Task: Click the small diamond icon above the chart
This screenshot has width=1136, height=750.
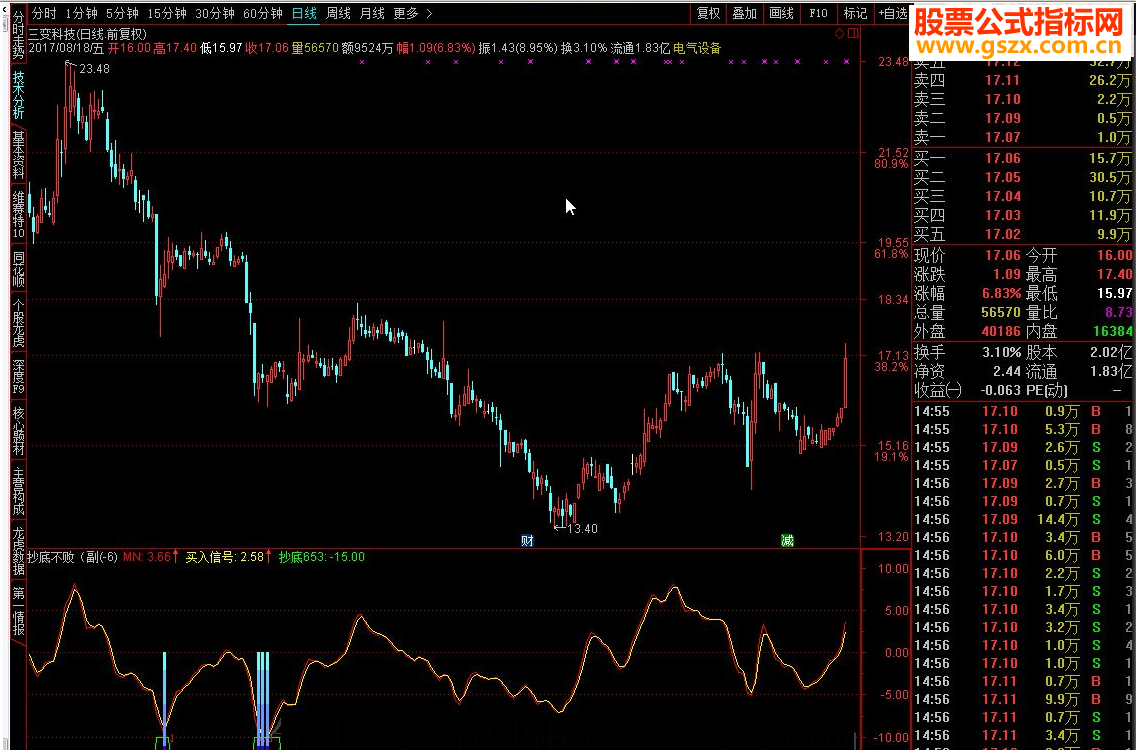Action: click(x=840, y=33)
